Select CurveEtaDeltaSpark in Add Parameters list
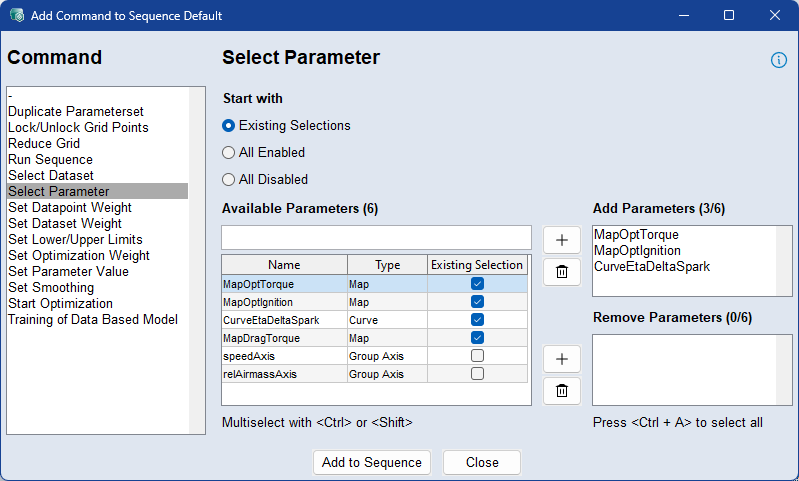The image size is (799, 481). tap(644, 267)
